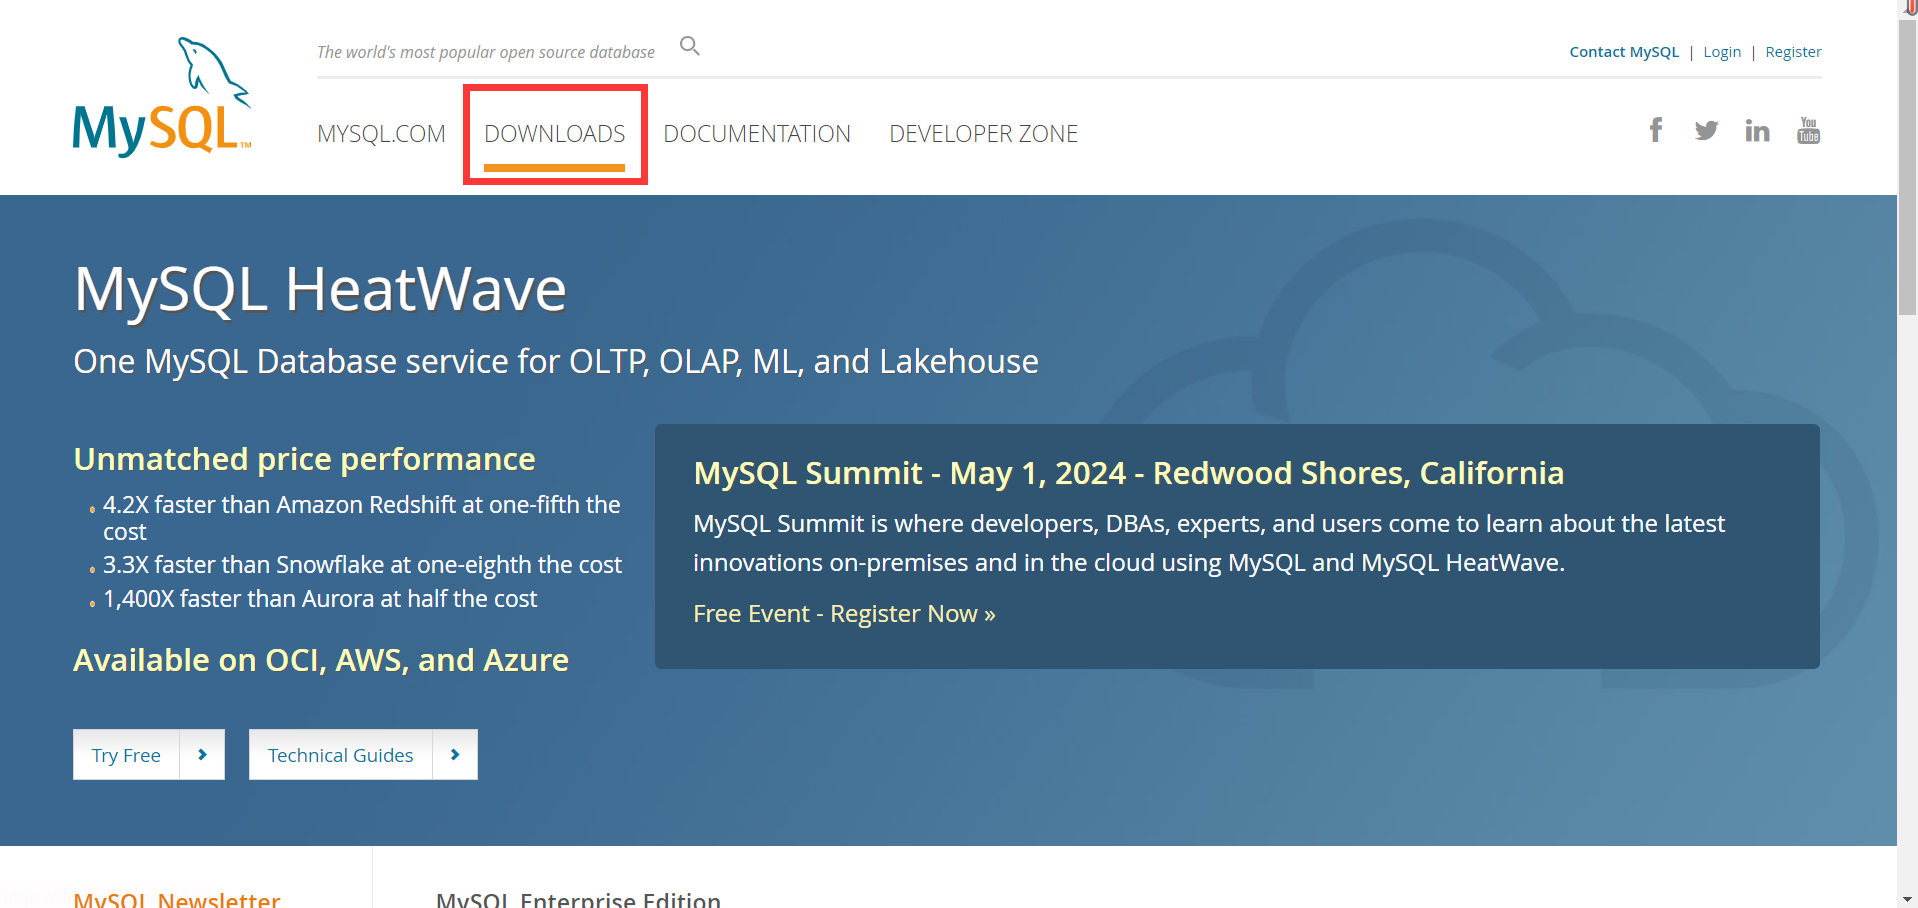Click the arrow next to Technical Guides

[455, 755]
